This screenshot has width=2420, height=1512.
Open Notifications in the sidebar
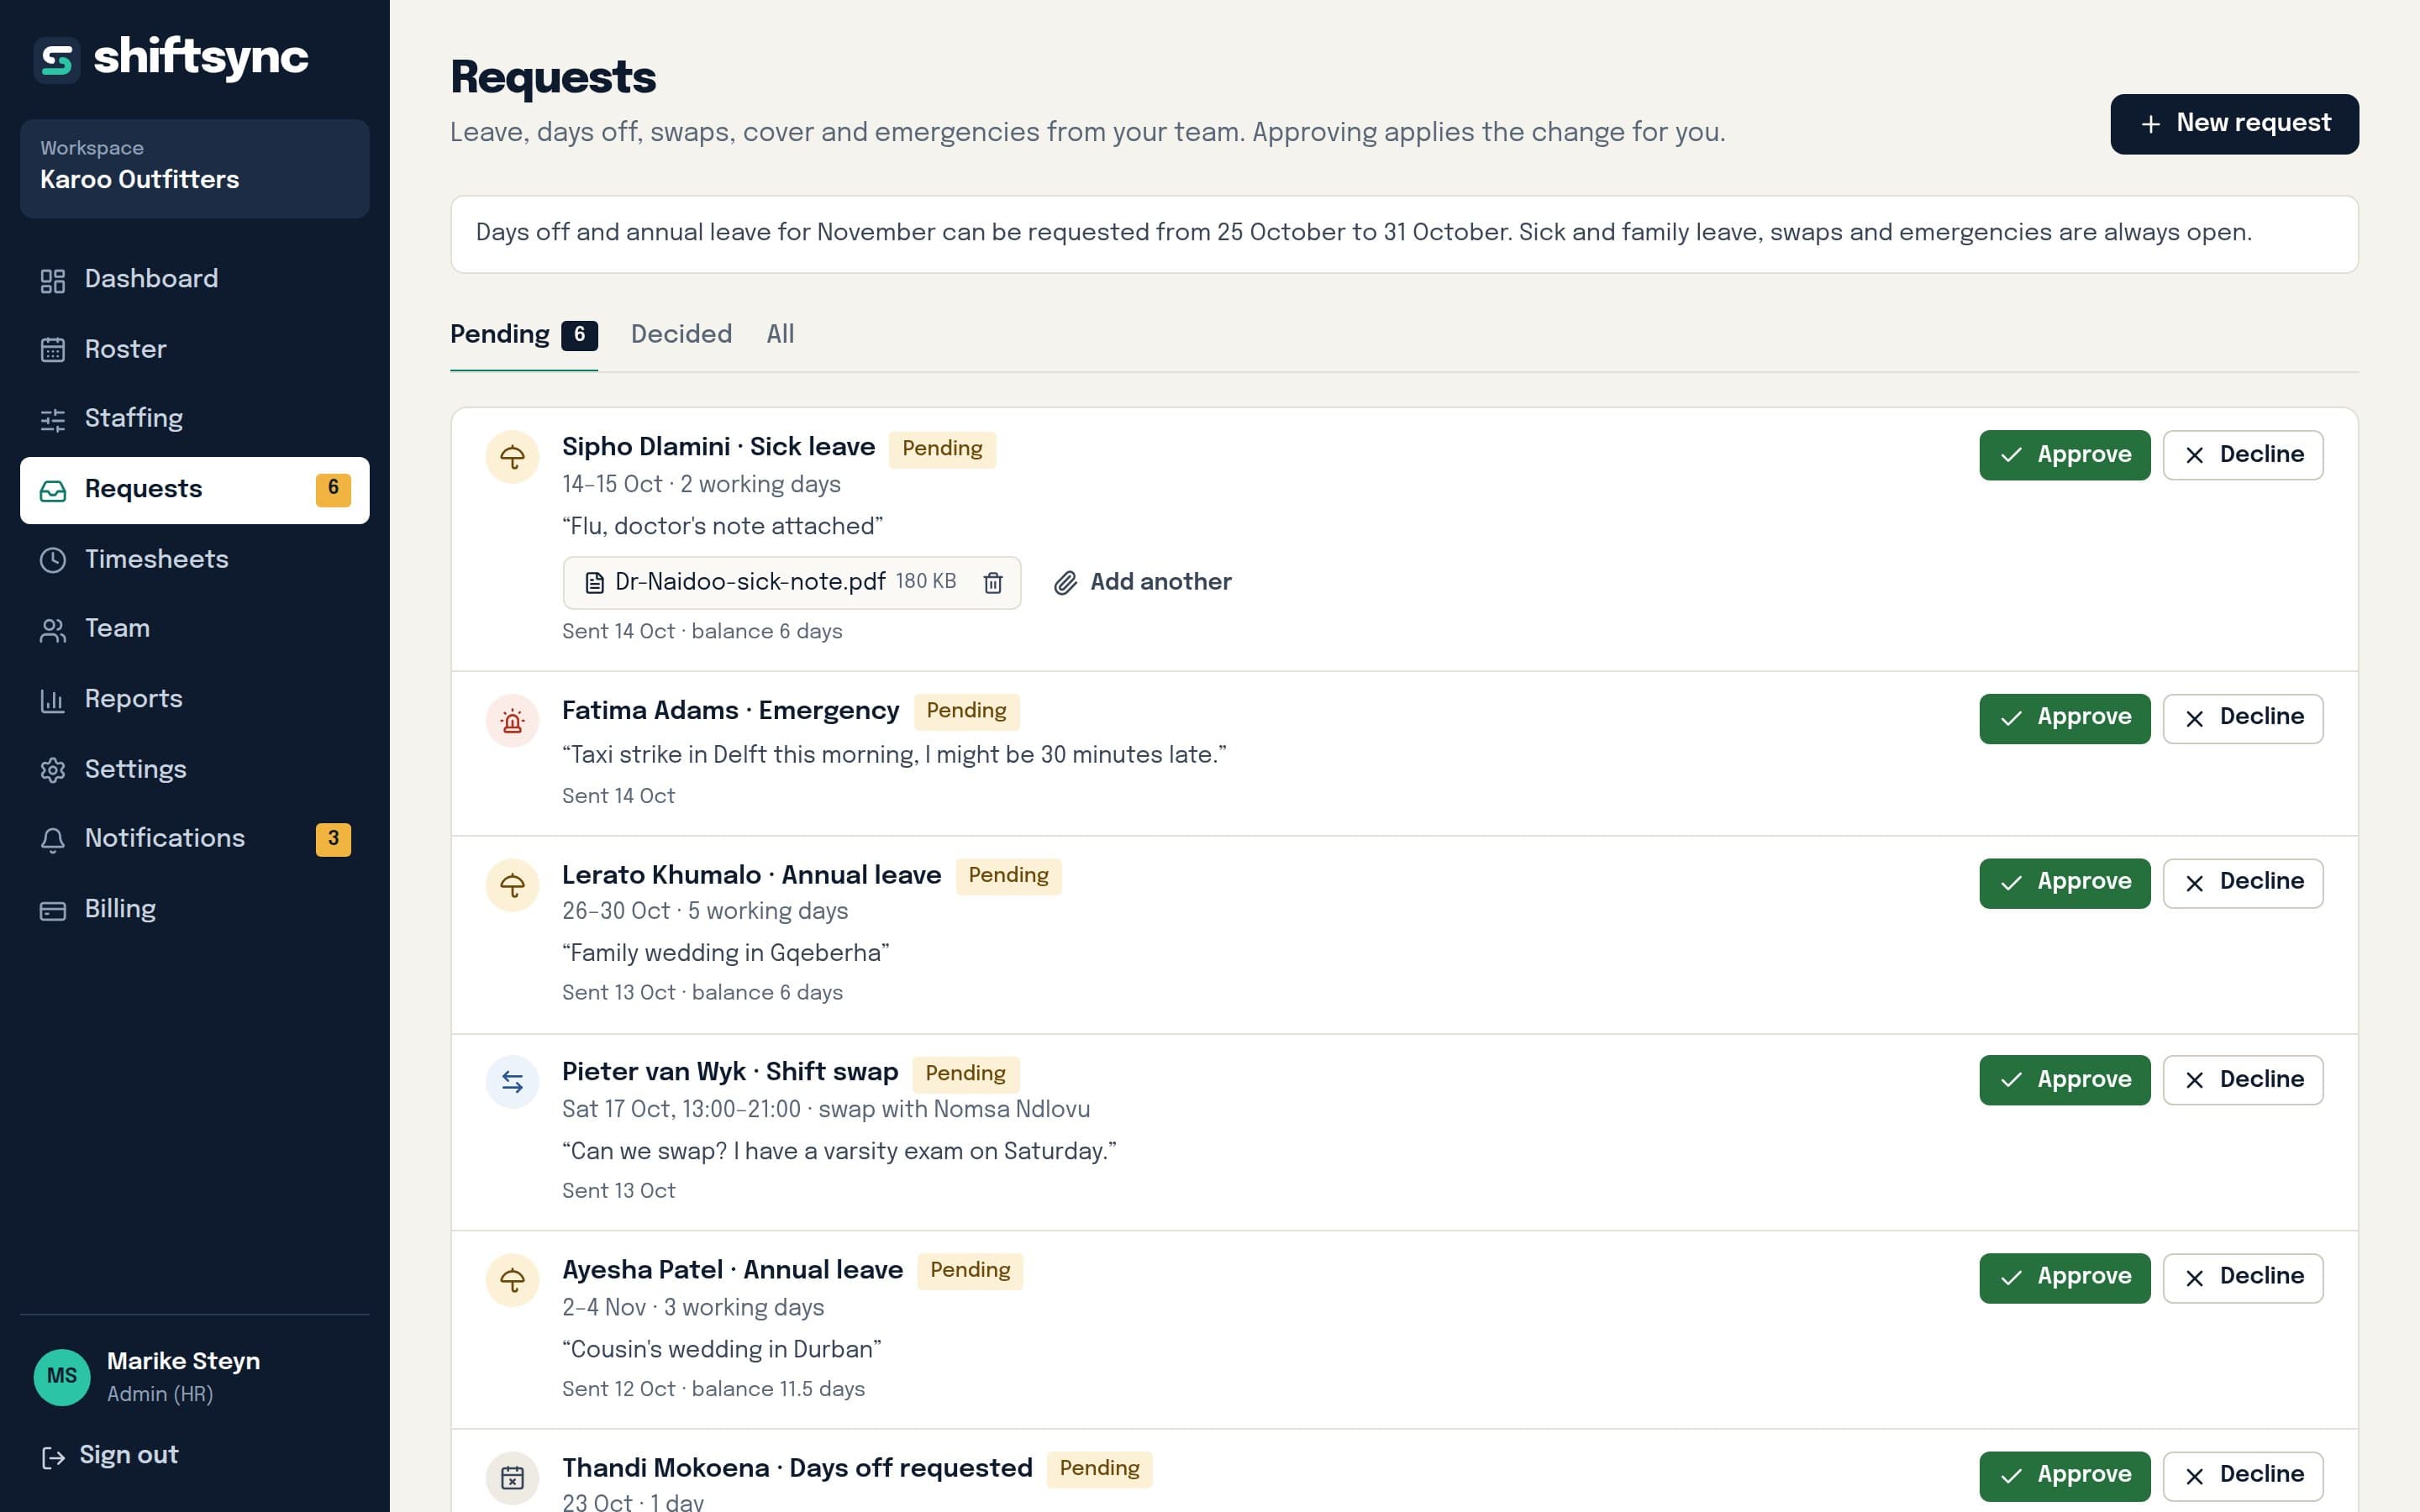(194, 839)
